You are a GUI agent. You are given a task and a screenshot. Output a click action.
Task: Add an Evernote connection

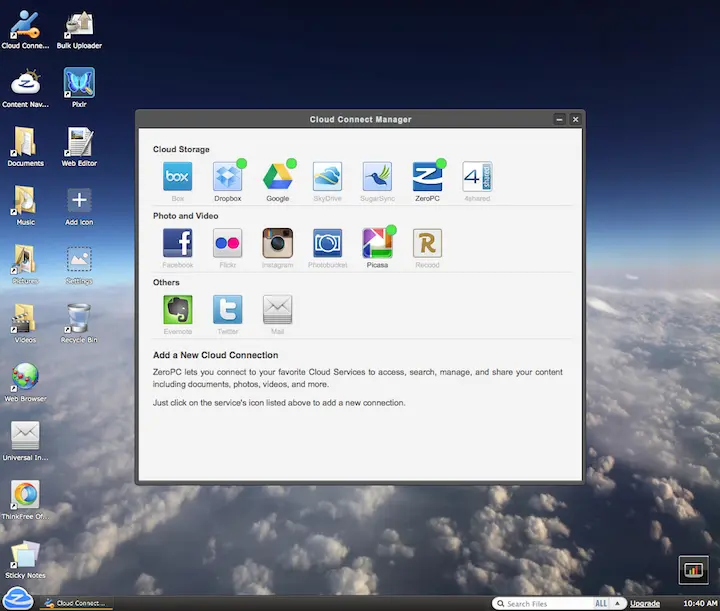point(178,309)
